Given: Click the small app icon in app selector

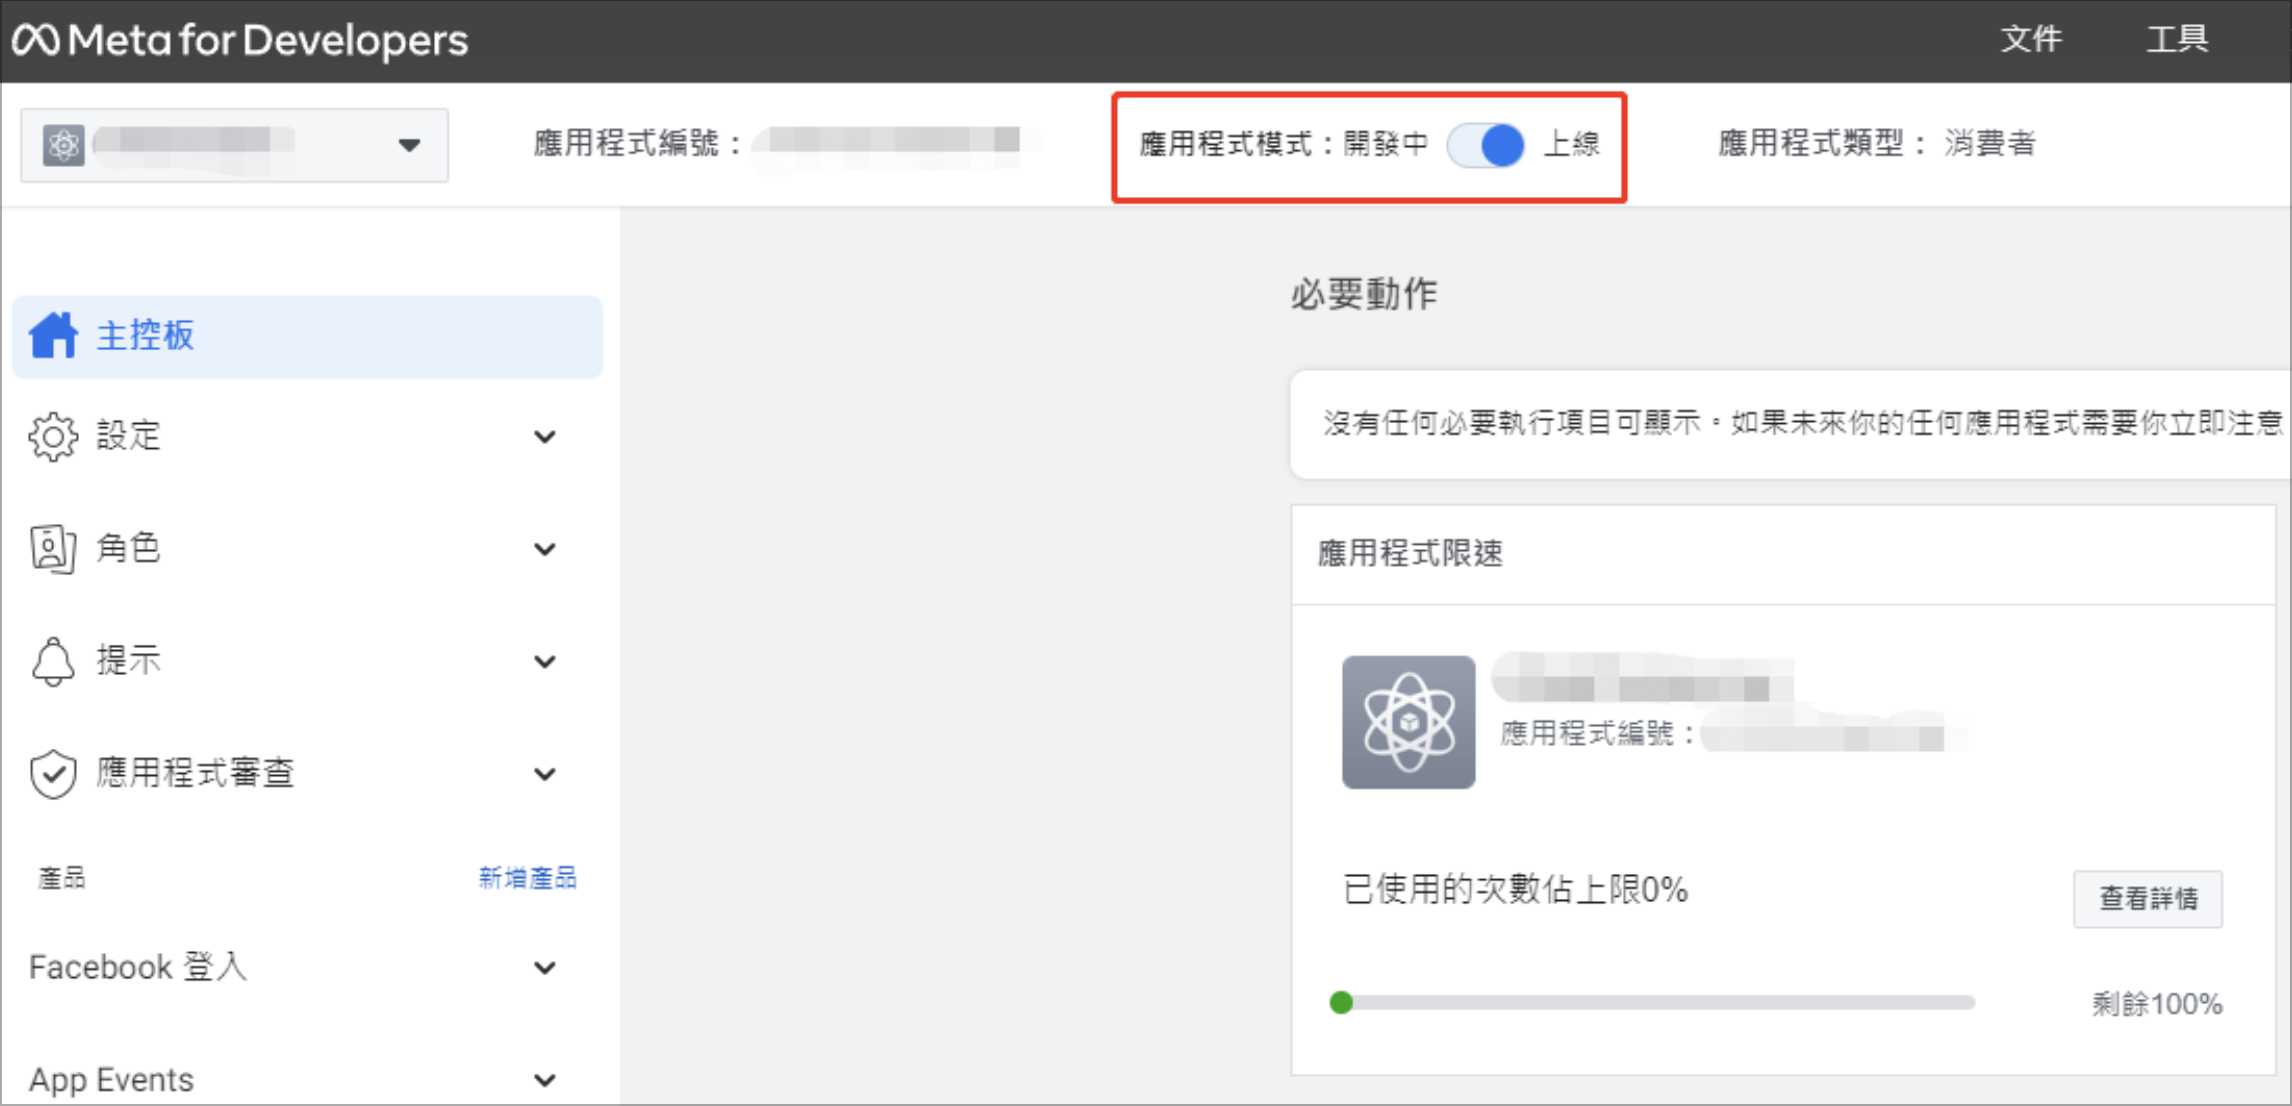Looking at the screenshot, I should tap(63, 145).
